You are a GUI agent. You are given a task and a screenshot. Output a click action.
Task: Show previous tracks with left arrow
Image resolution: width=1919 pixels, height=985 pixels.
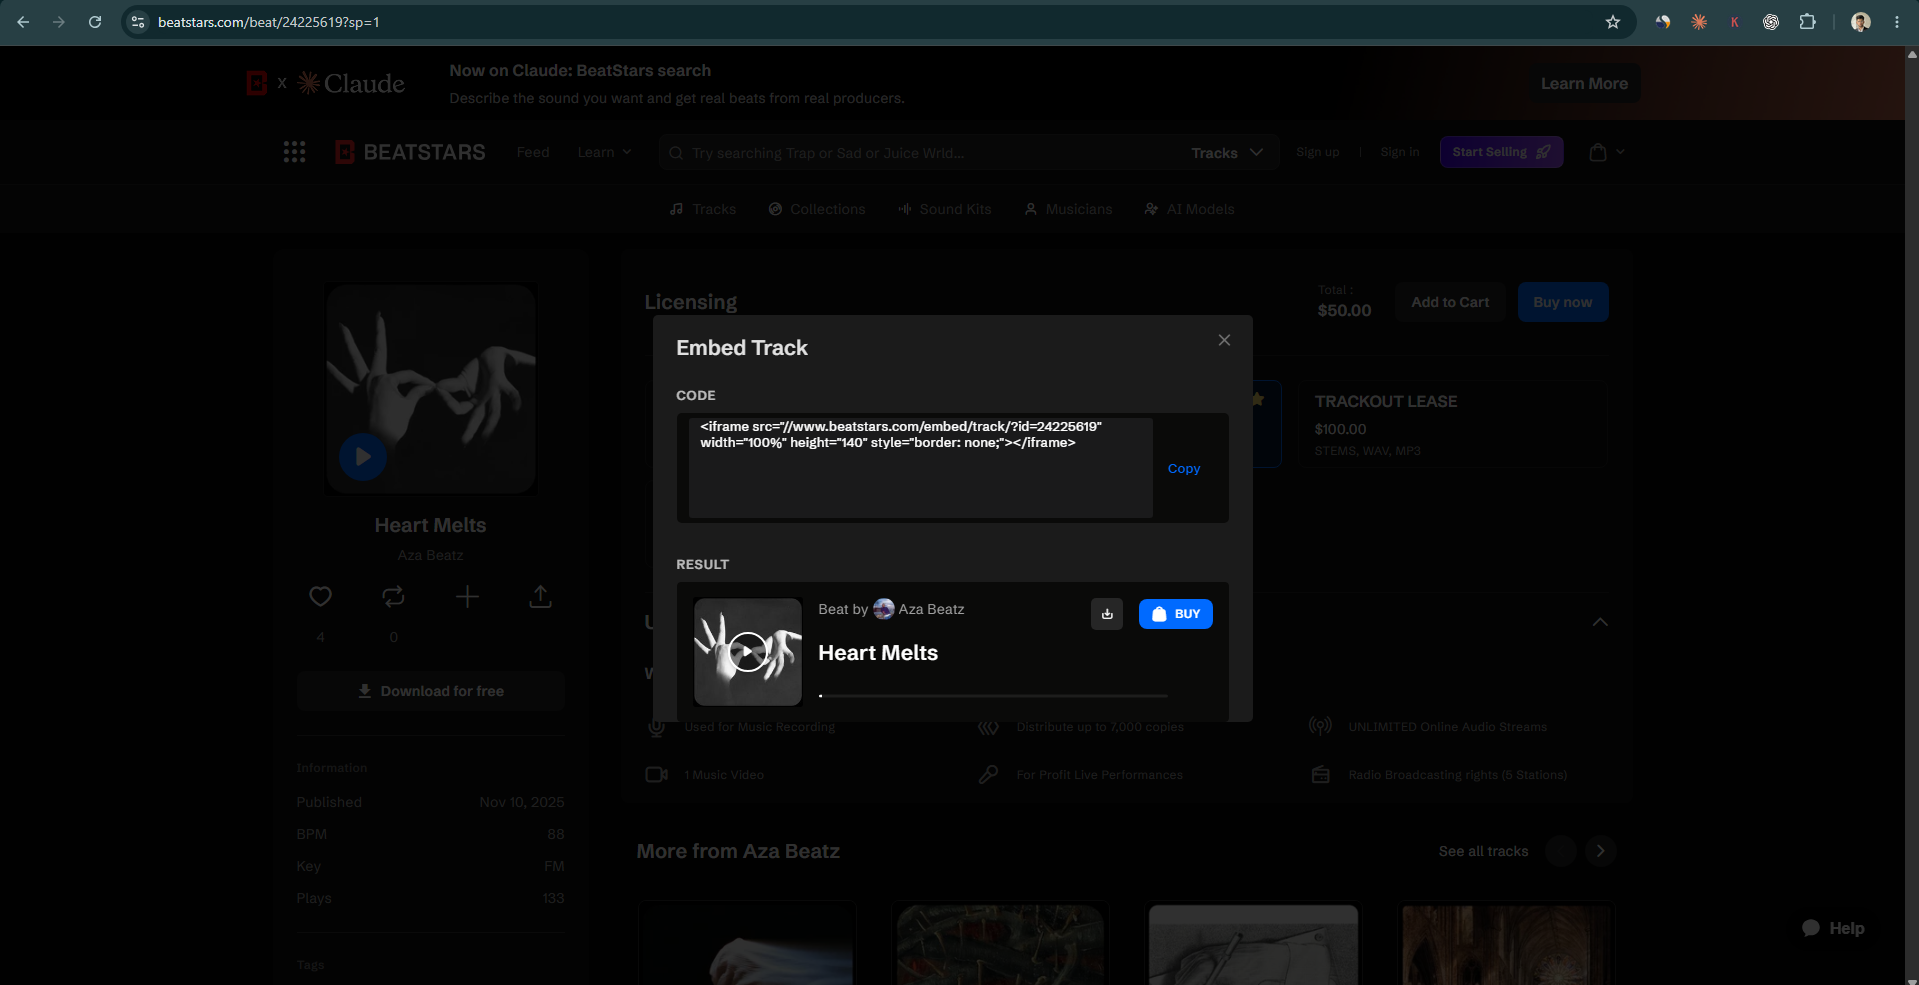1561,851
